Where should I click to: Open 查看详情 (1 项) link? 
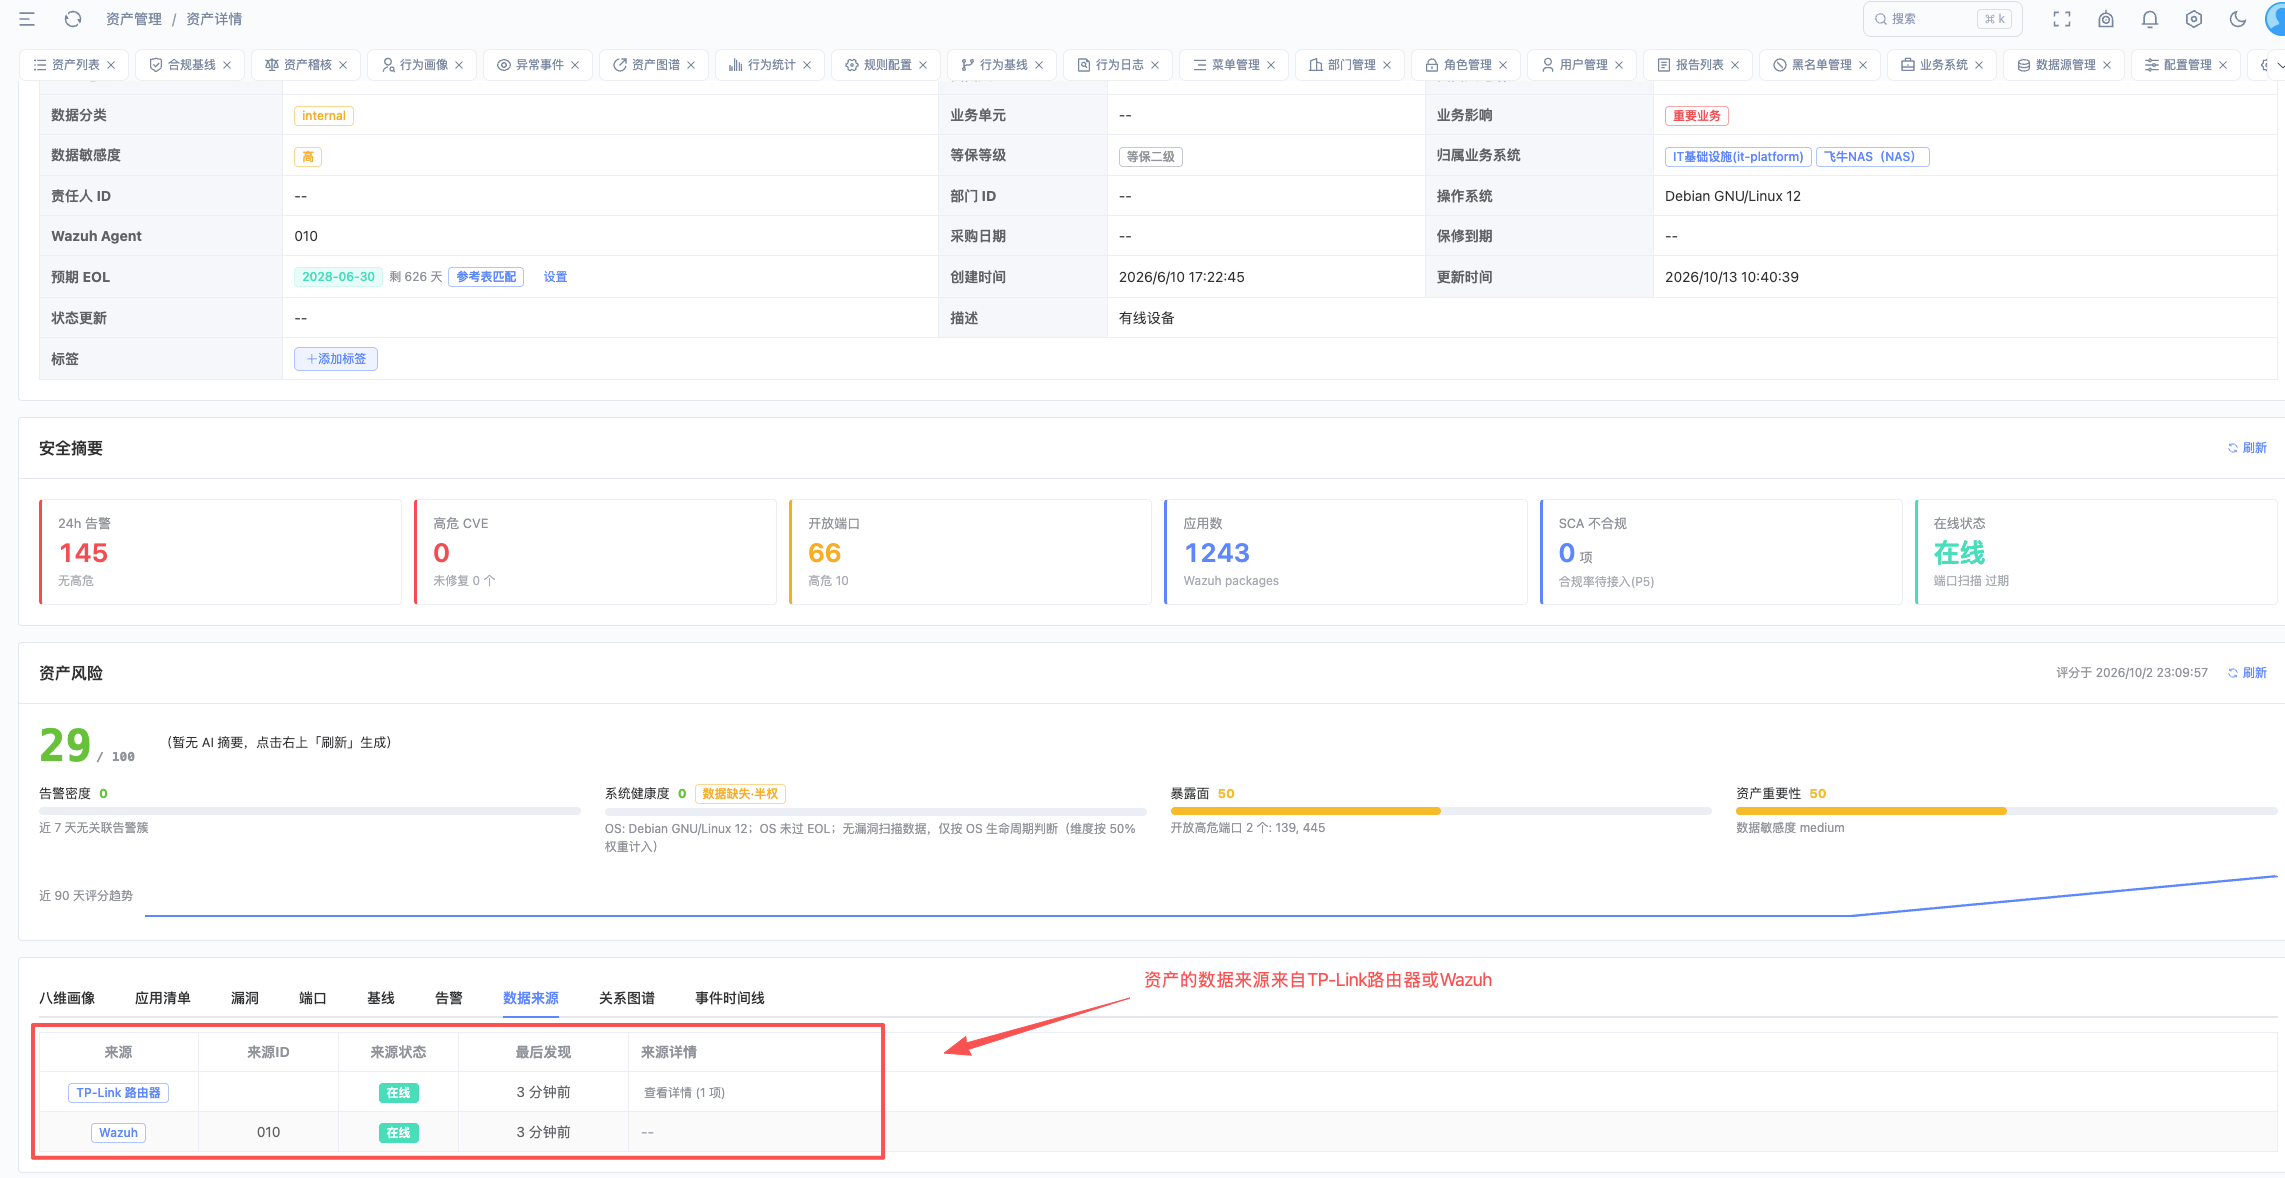tap(684, 1093)
